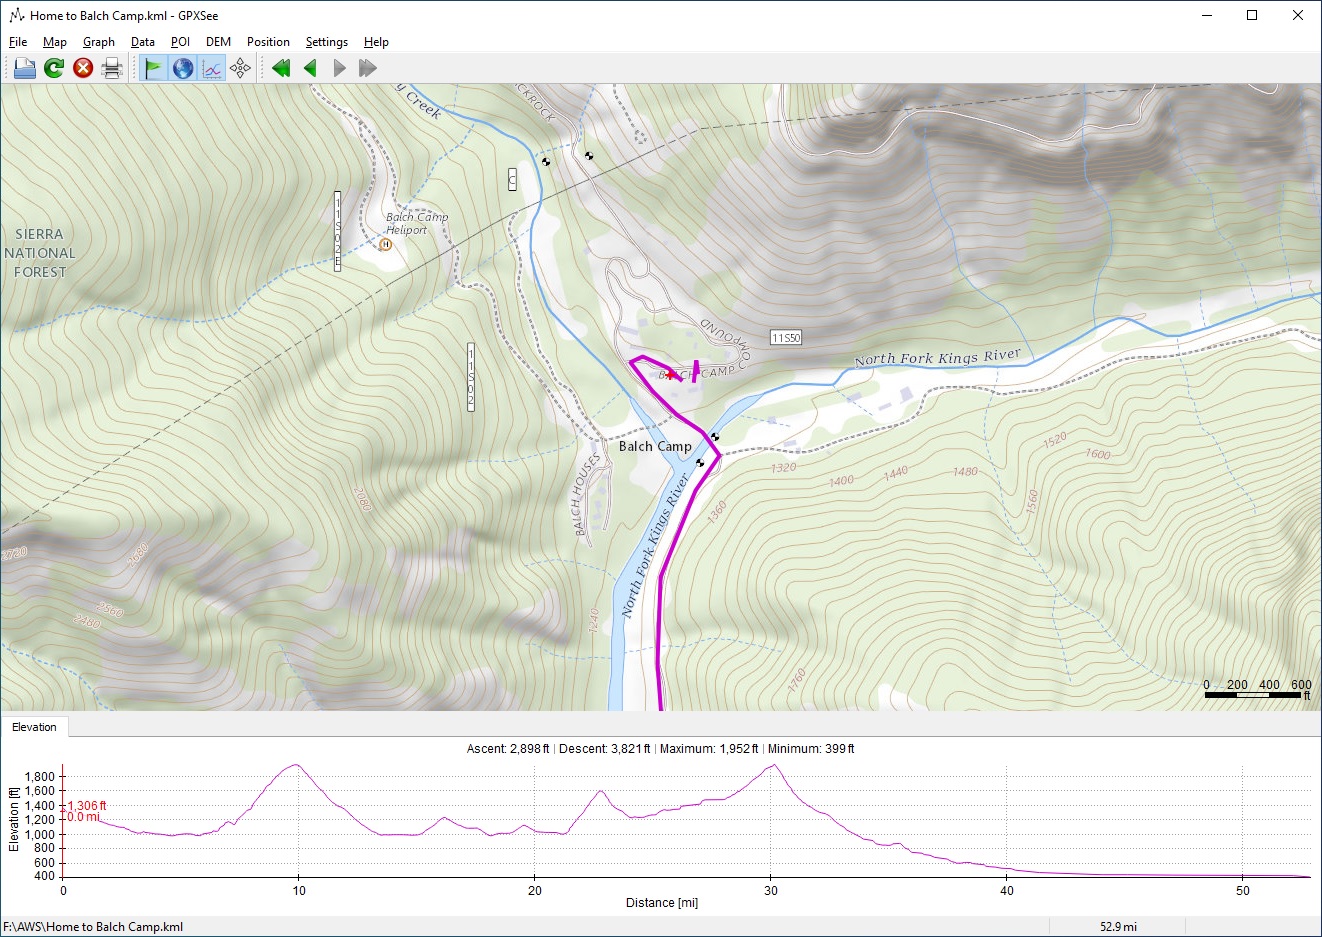The width and height of the screenshot is (1322, 937).
Task: Click the Distance [mi] axis label
Action: click(662, 902)
